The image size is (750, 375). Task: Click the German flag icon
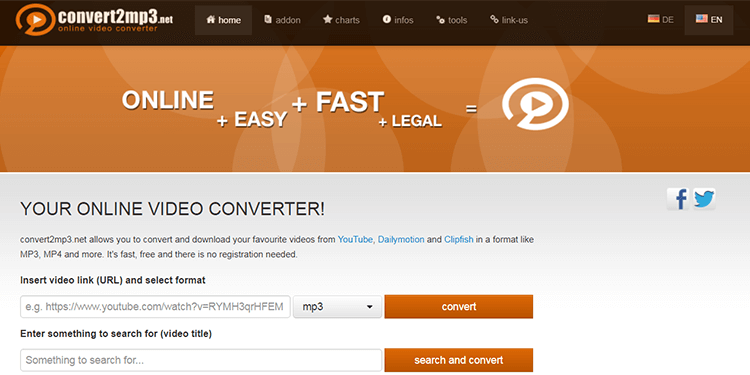click(653, 19)
